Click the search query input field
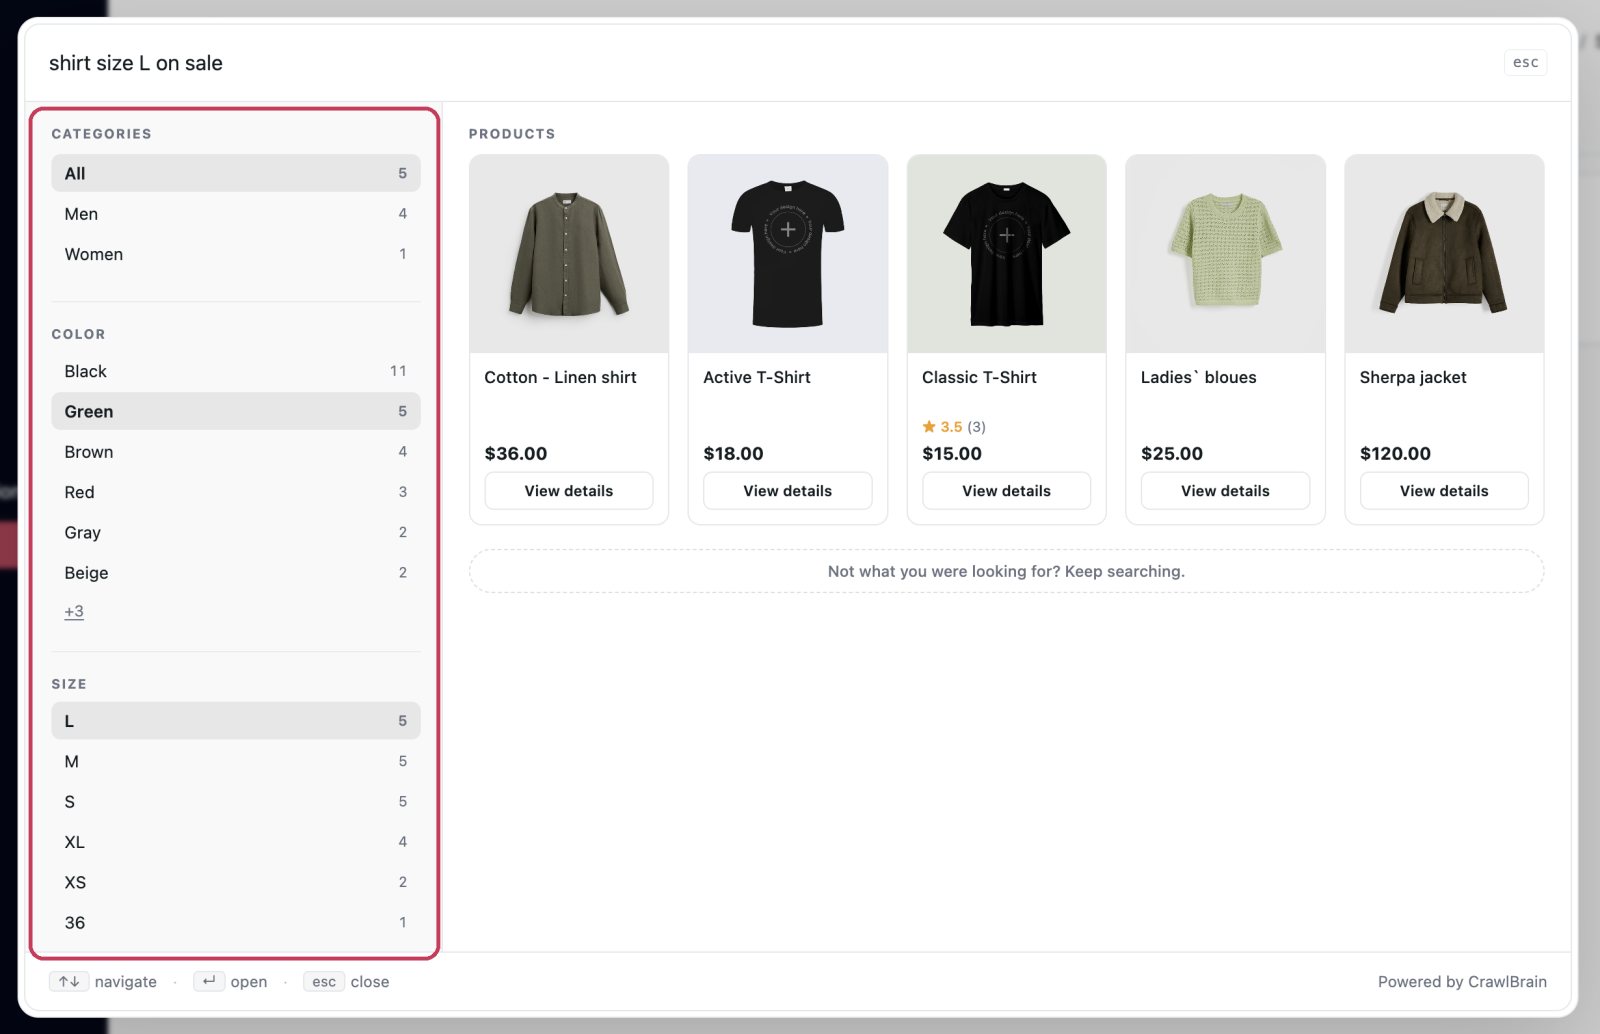This screenshot has width=1600, height=1034. (770, 63)
